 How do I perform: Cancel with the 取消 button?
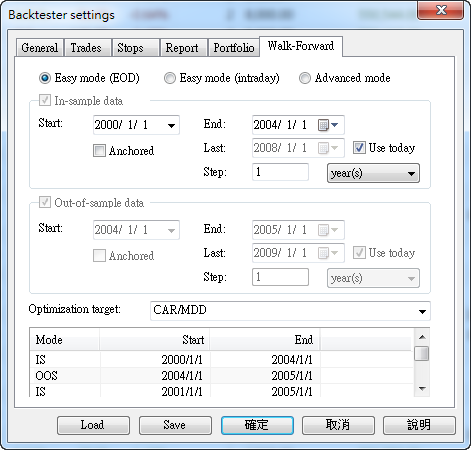point(338,425)
